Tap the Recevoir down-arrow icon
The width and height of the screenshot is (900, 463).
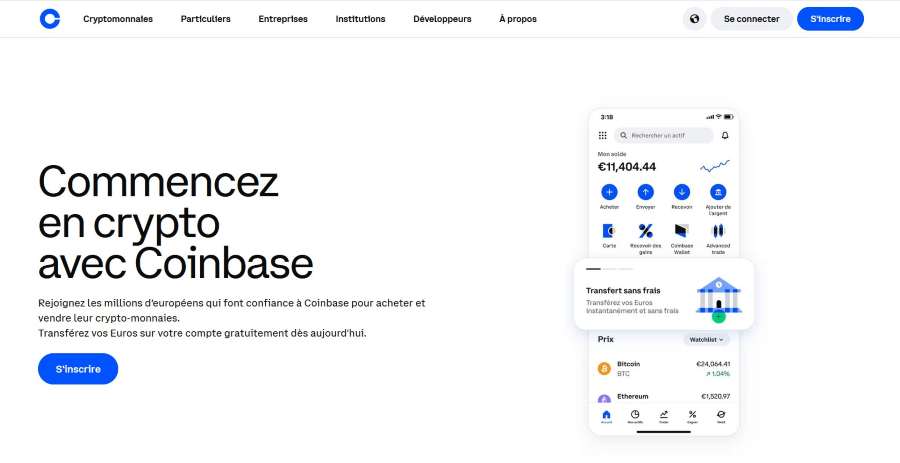coord(681,192)
